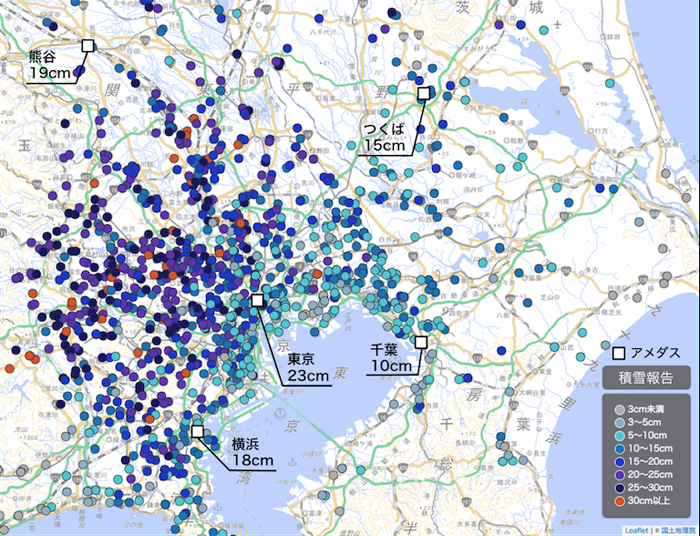Click the Yokohama AMeDAS square marker
The width and height of the screenshot is (700, 536).
tap(197, 432)
